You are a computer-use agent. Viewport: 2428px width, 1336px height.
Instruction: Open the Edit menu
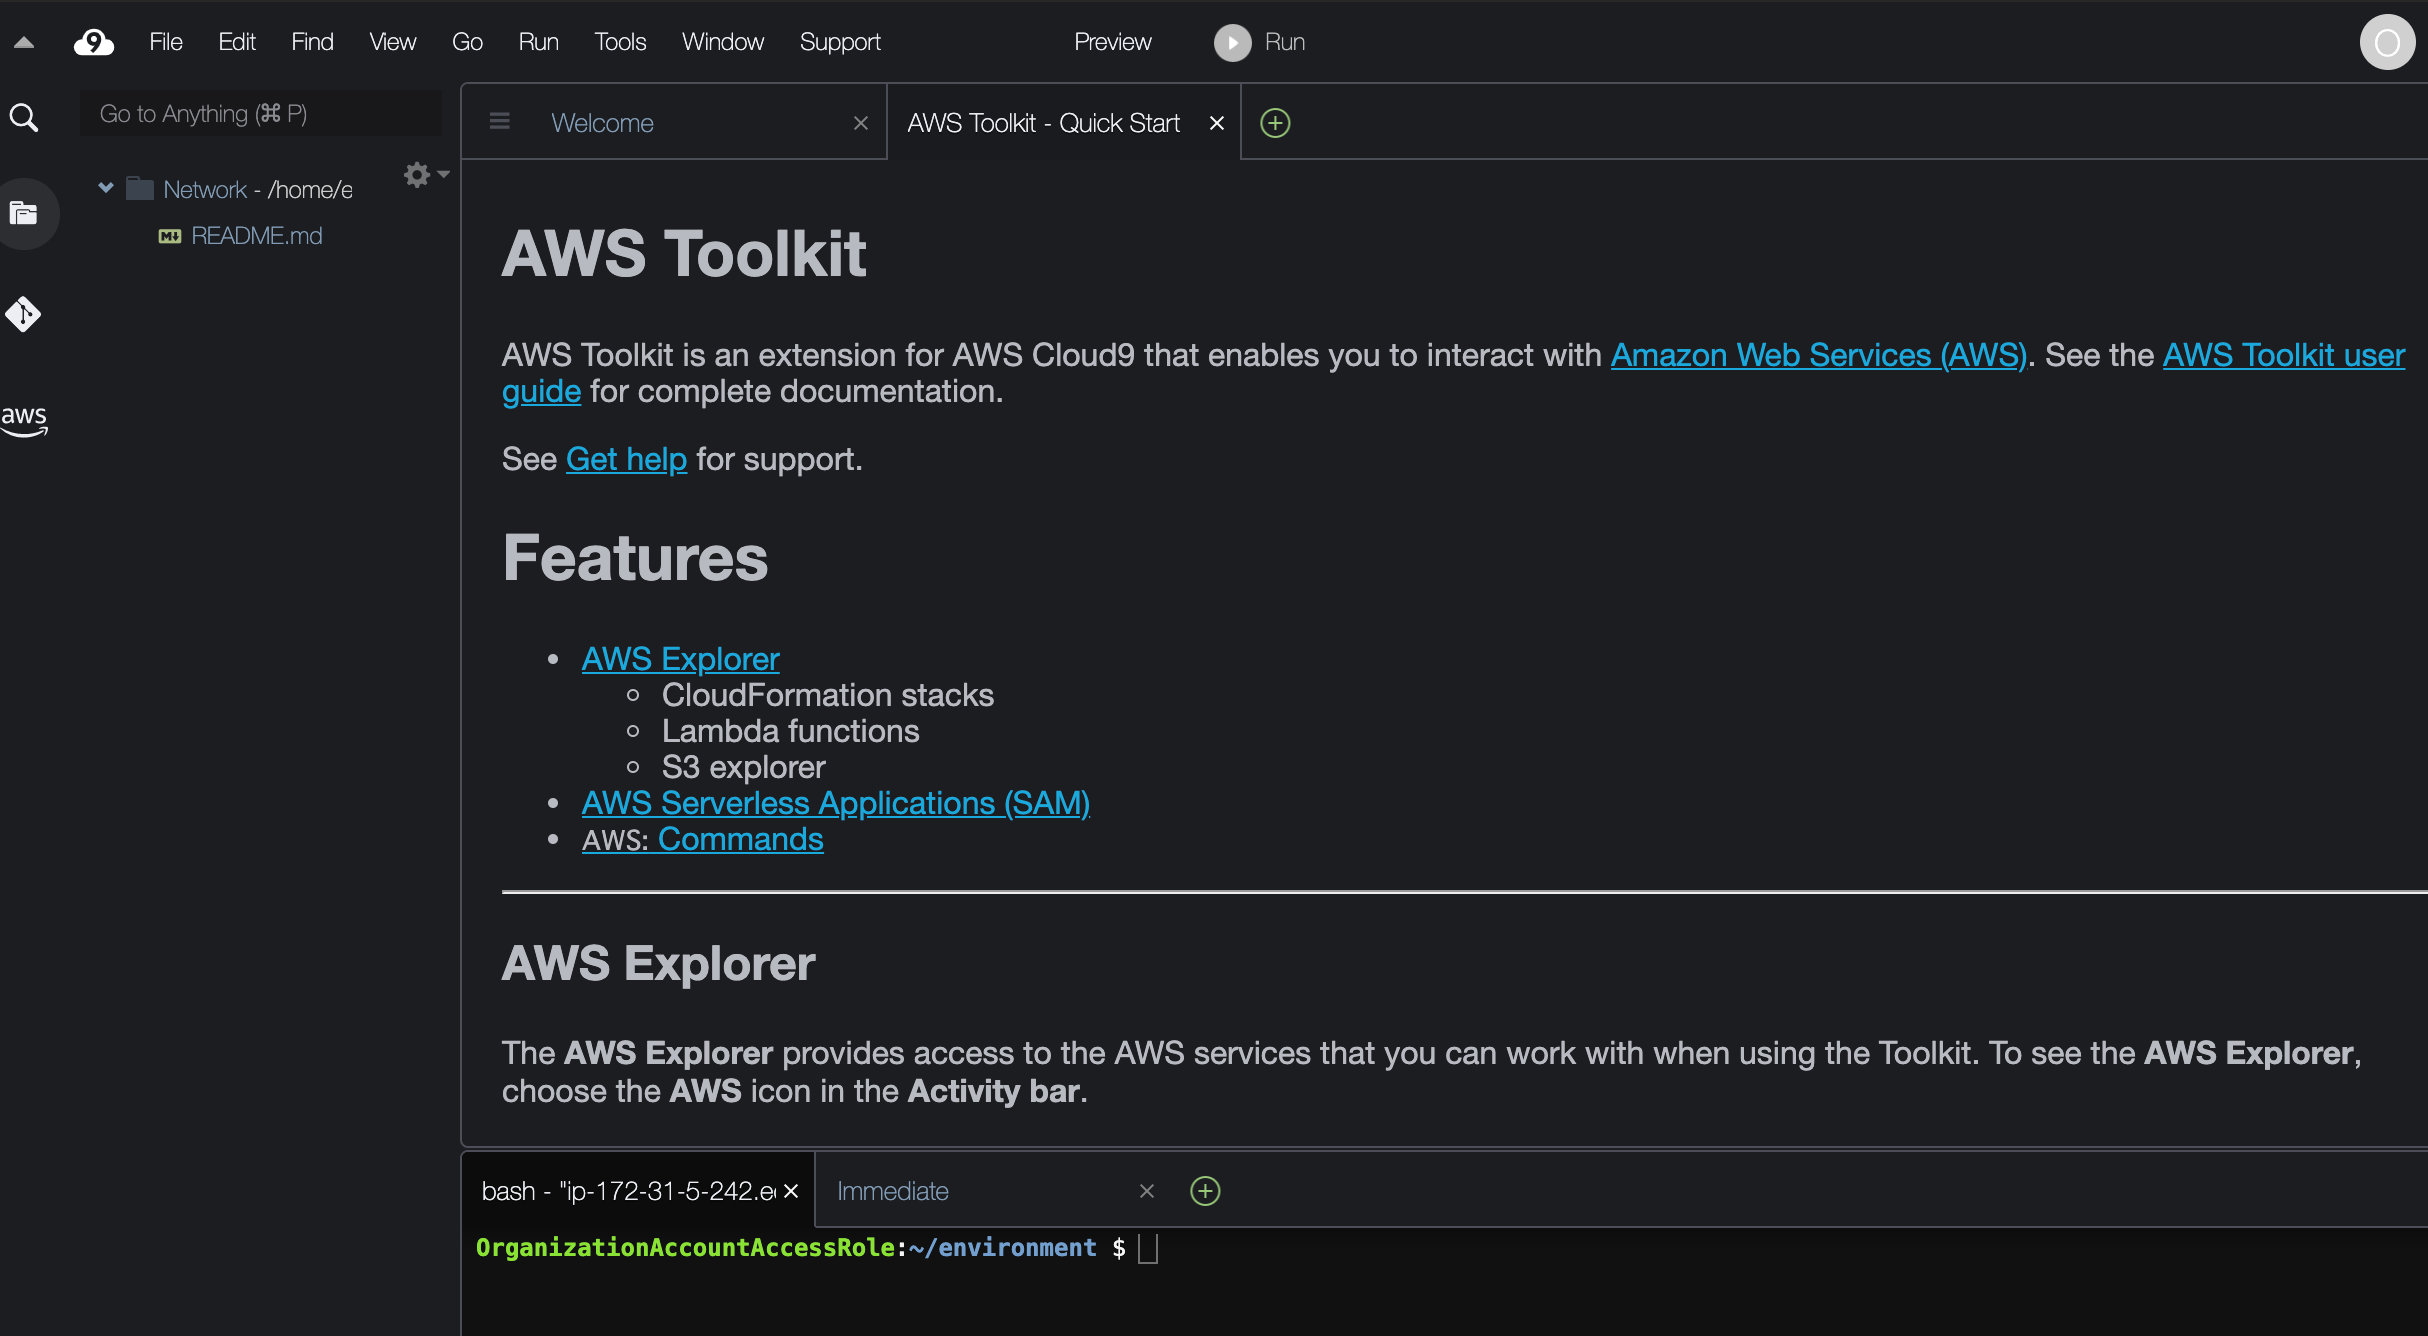[237, 42]
